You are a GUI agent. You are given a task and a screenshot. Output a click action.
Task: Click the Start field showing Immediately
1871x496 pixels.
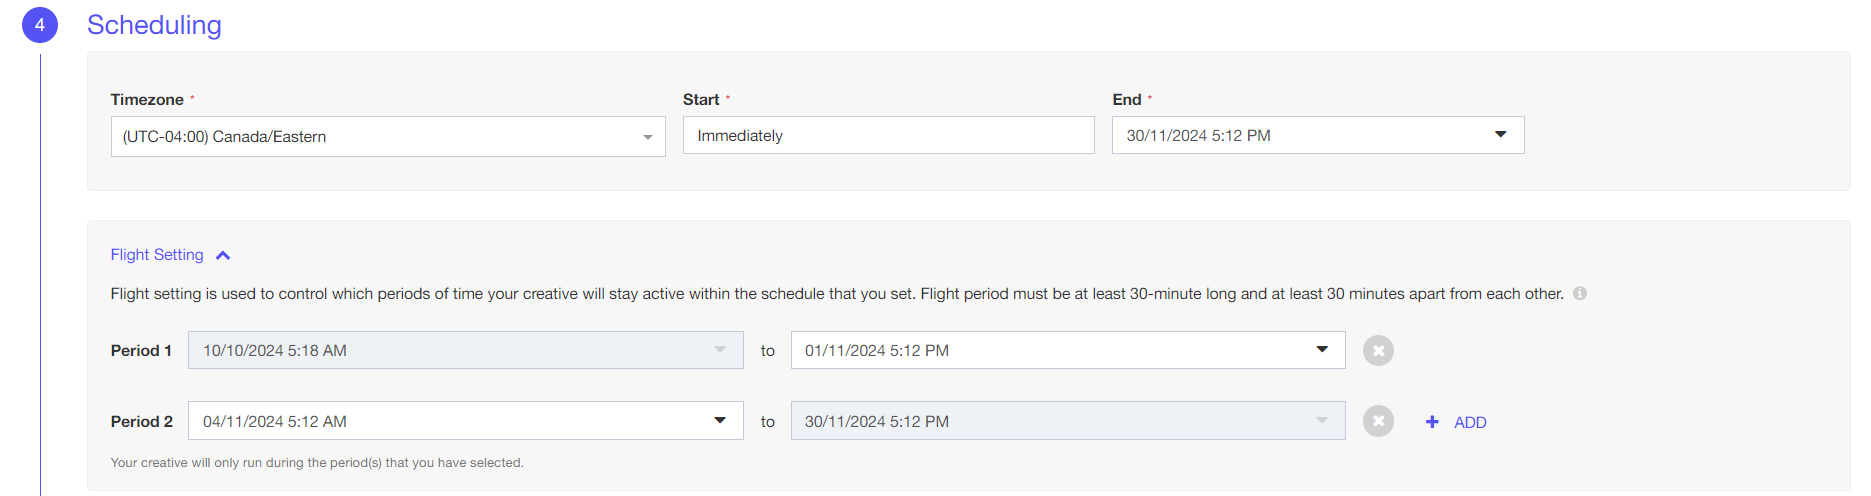[x=888, y=135]
